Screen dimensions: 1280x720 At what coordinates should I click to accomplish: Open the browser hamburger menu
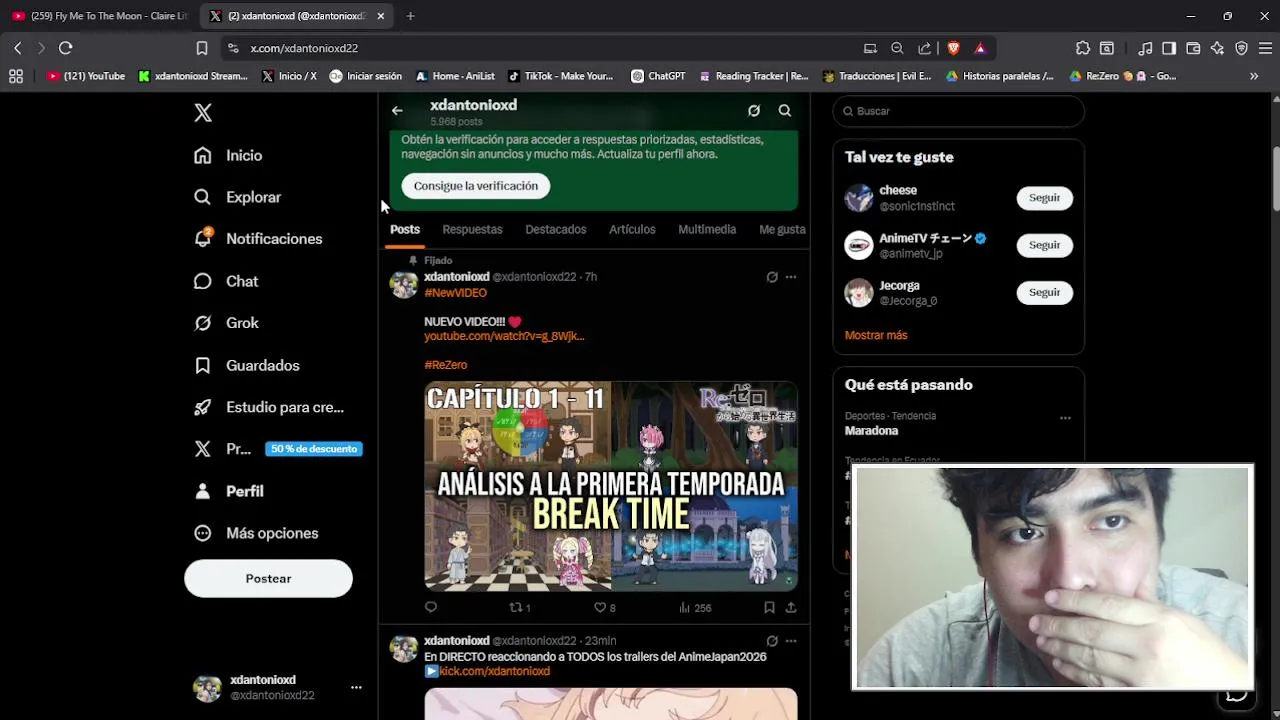coord(1265,48)
